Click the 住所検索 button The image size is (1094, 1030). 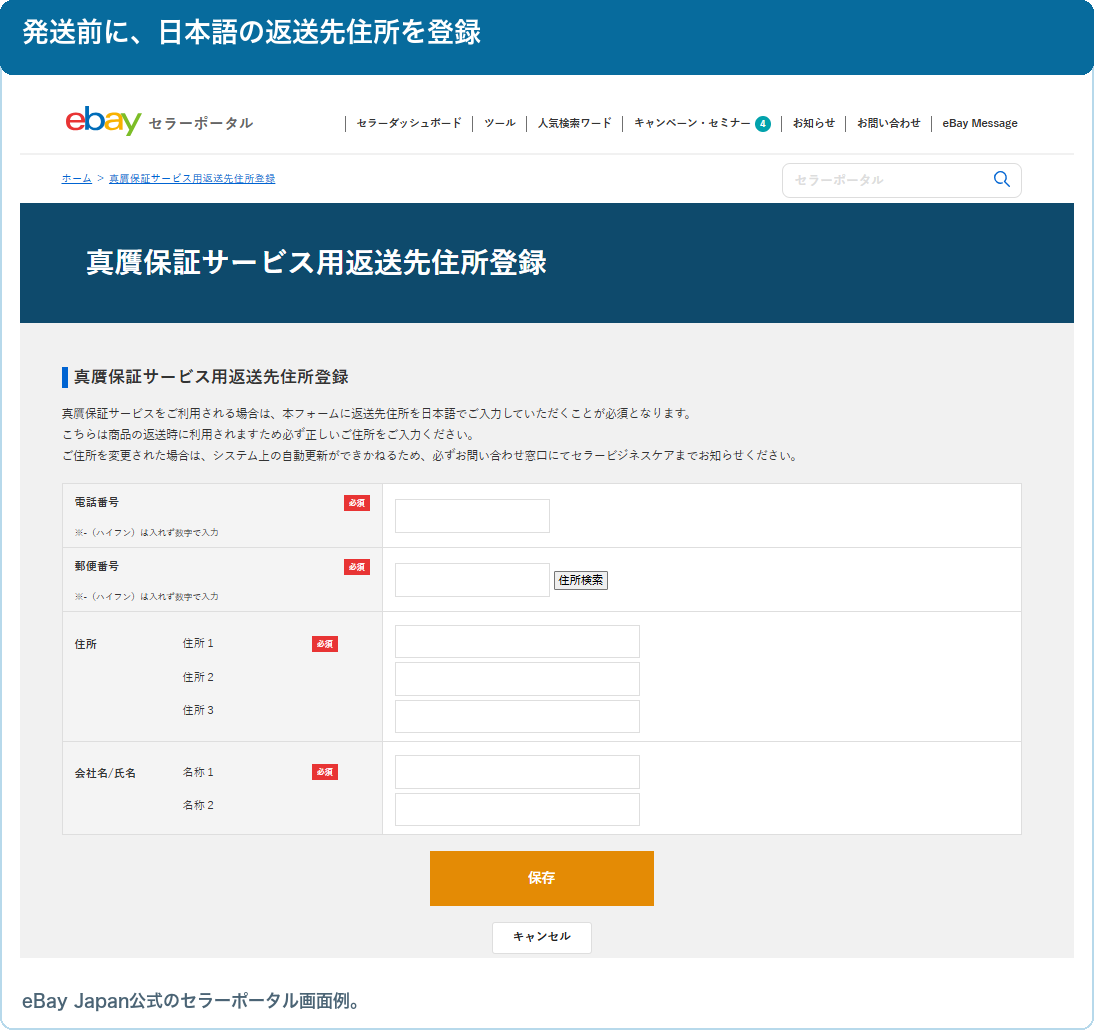580,580
